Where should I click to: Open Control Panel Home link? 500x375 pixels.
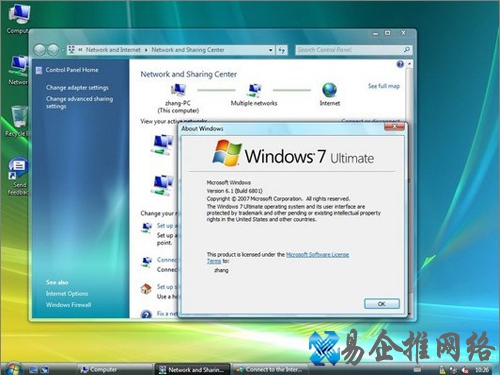(72, 70)
